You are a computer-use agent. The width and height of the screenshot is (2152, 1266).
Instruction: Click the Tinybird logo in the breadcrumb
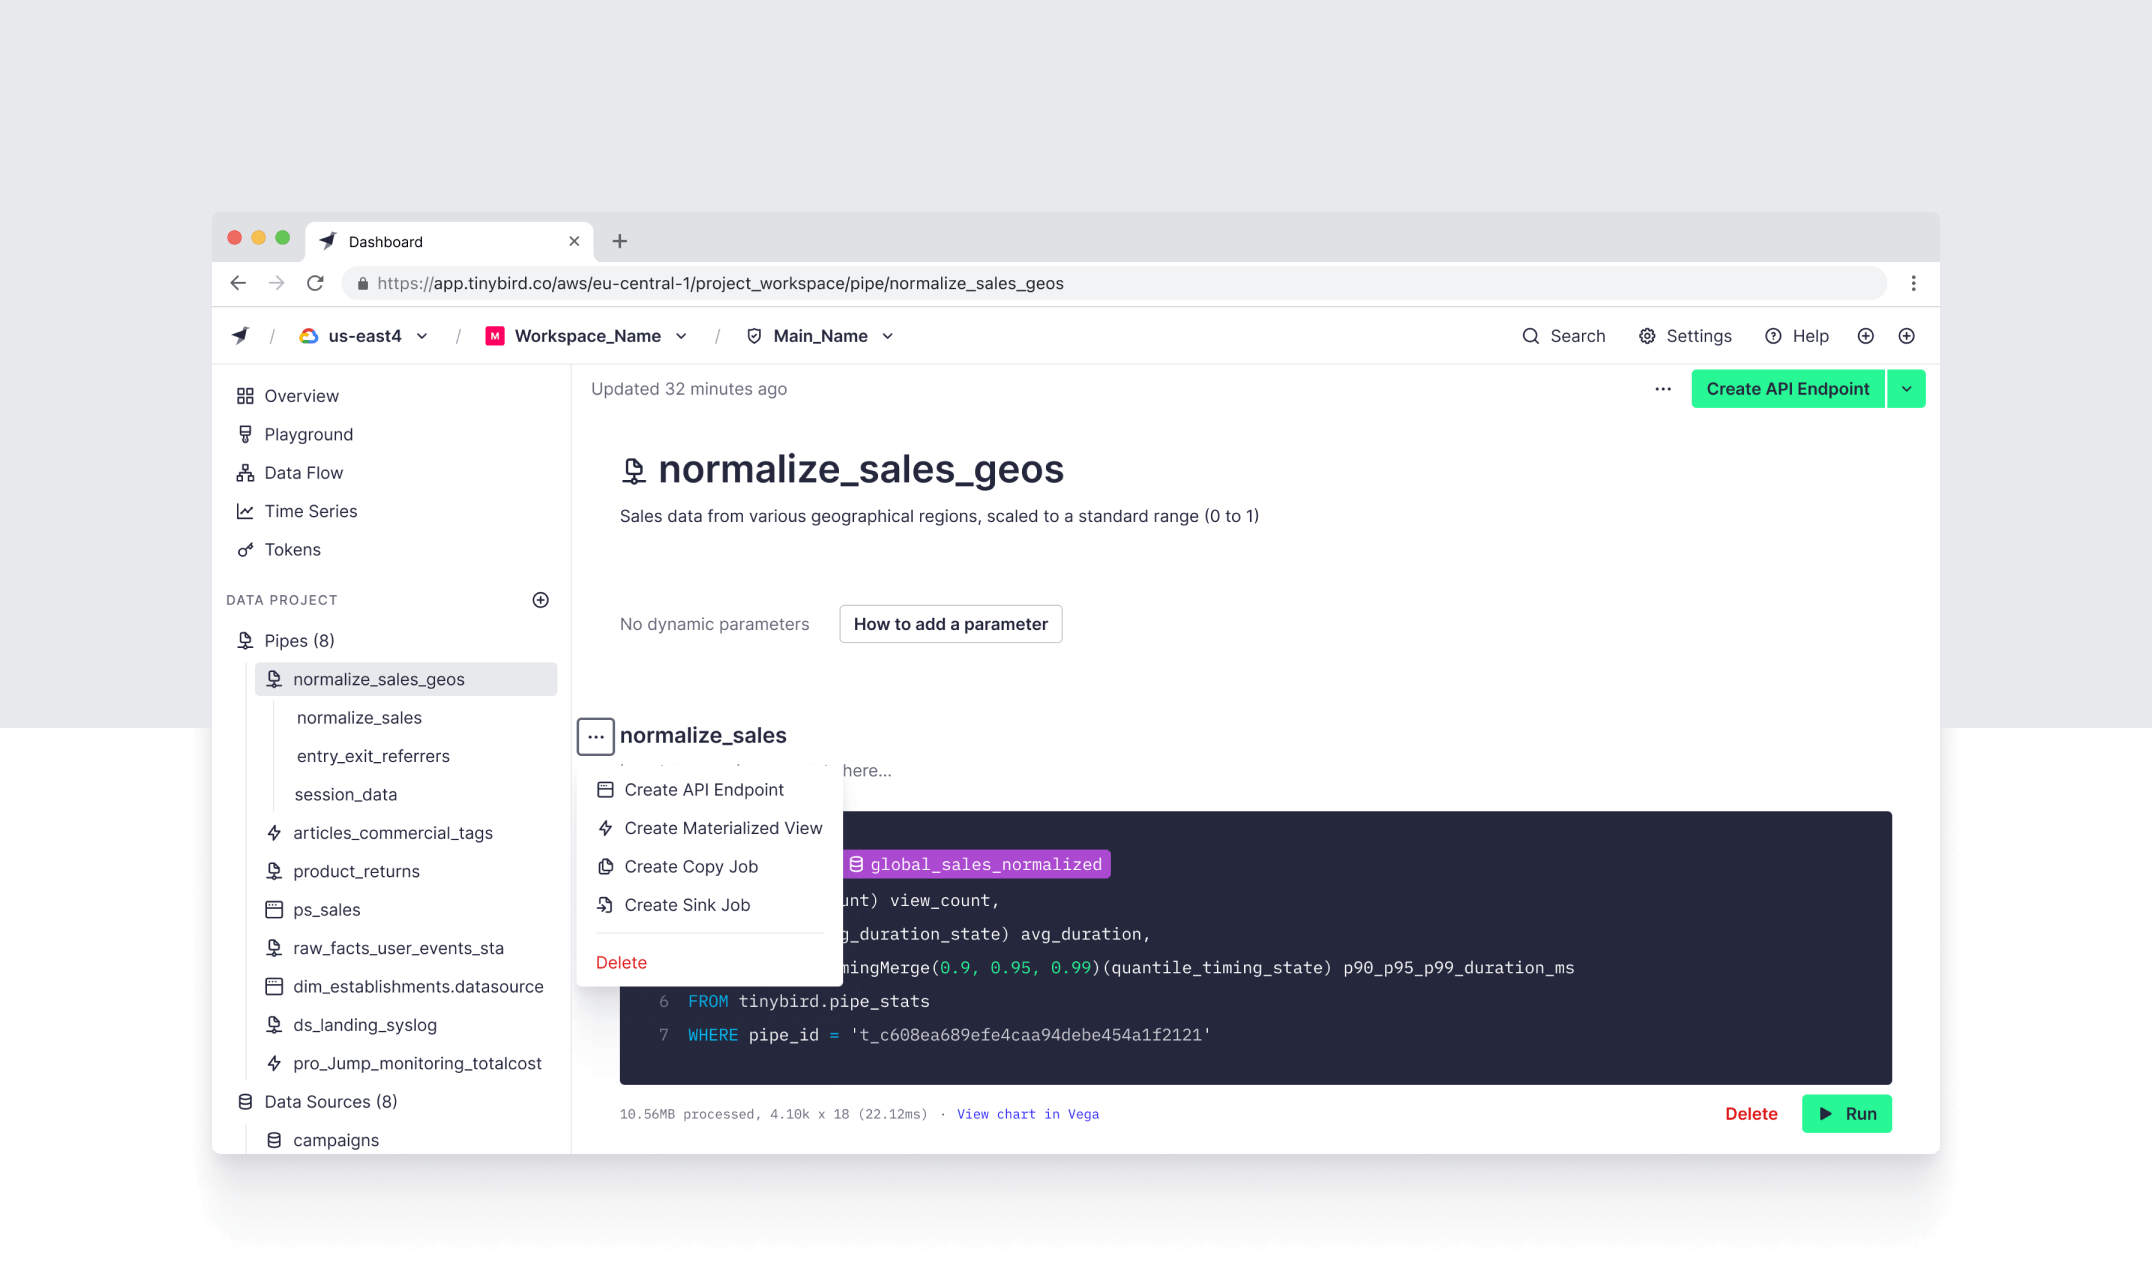[x=240, y=336]
